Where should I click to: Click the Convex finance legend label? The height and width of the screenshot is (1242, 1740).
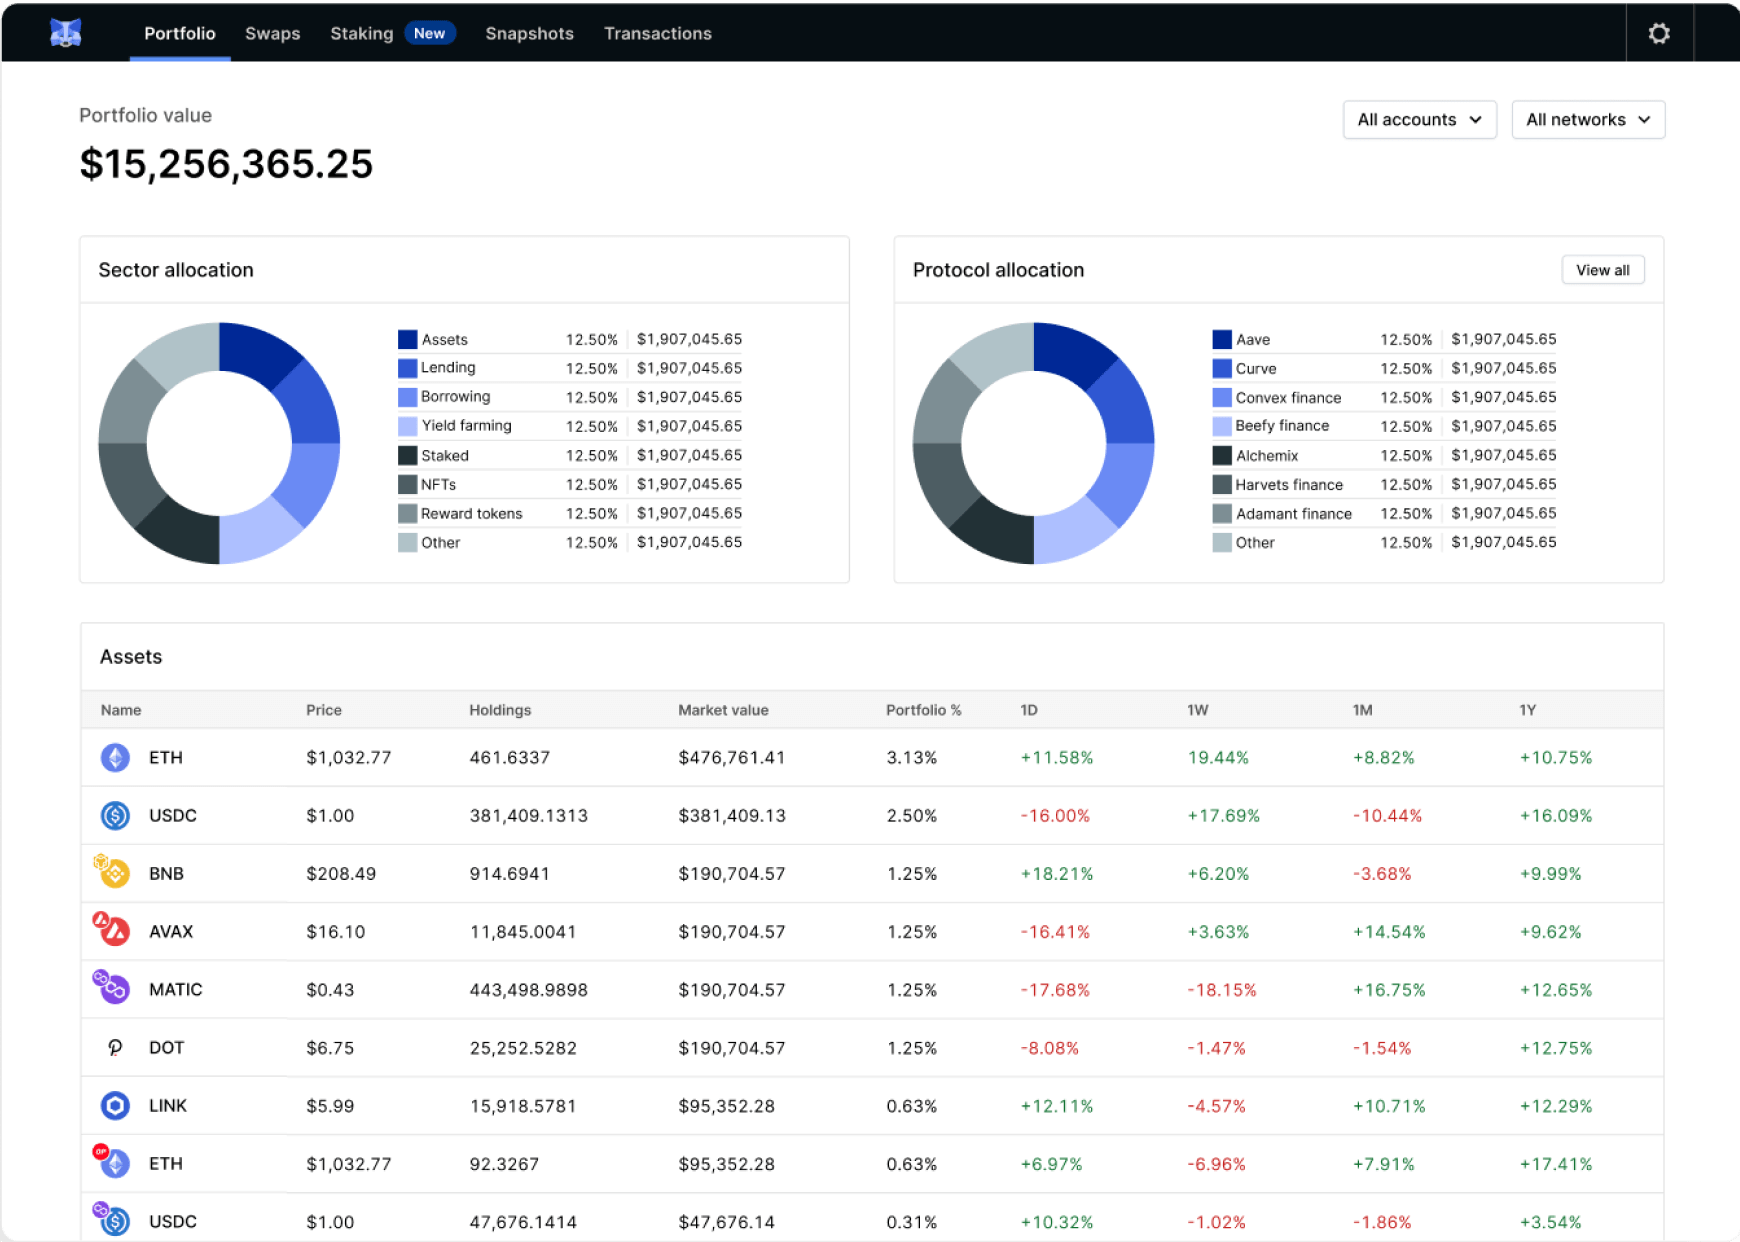[x=1288, y=398]
